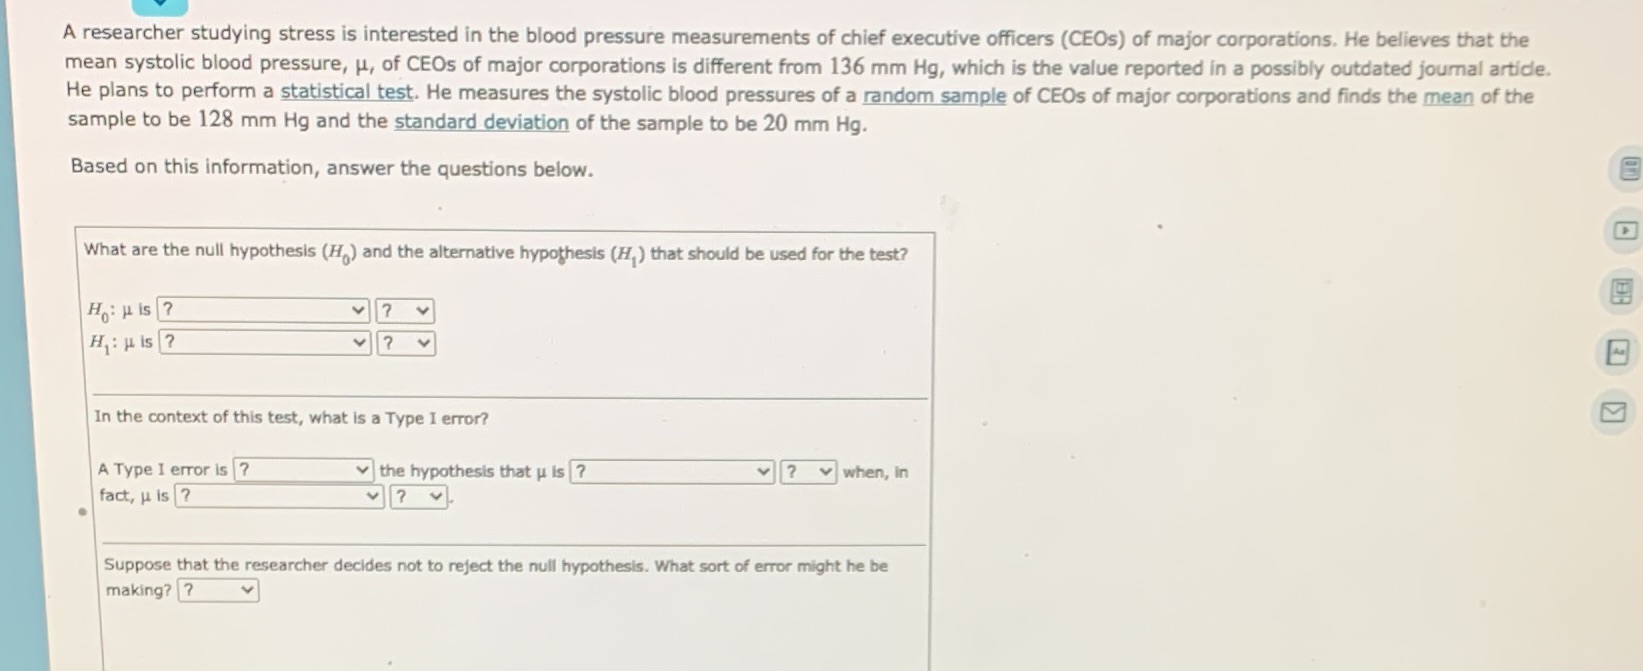The height and width of the screenshot is (671, 1643).
Task: Open the H1 hypothesis value dropdown
Action: [263, 343]
